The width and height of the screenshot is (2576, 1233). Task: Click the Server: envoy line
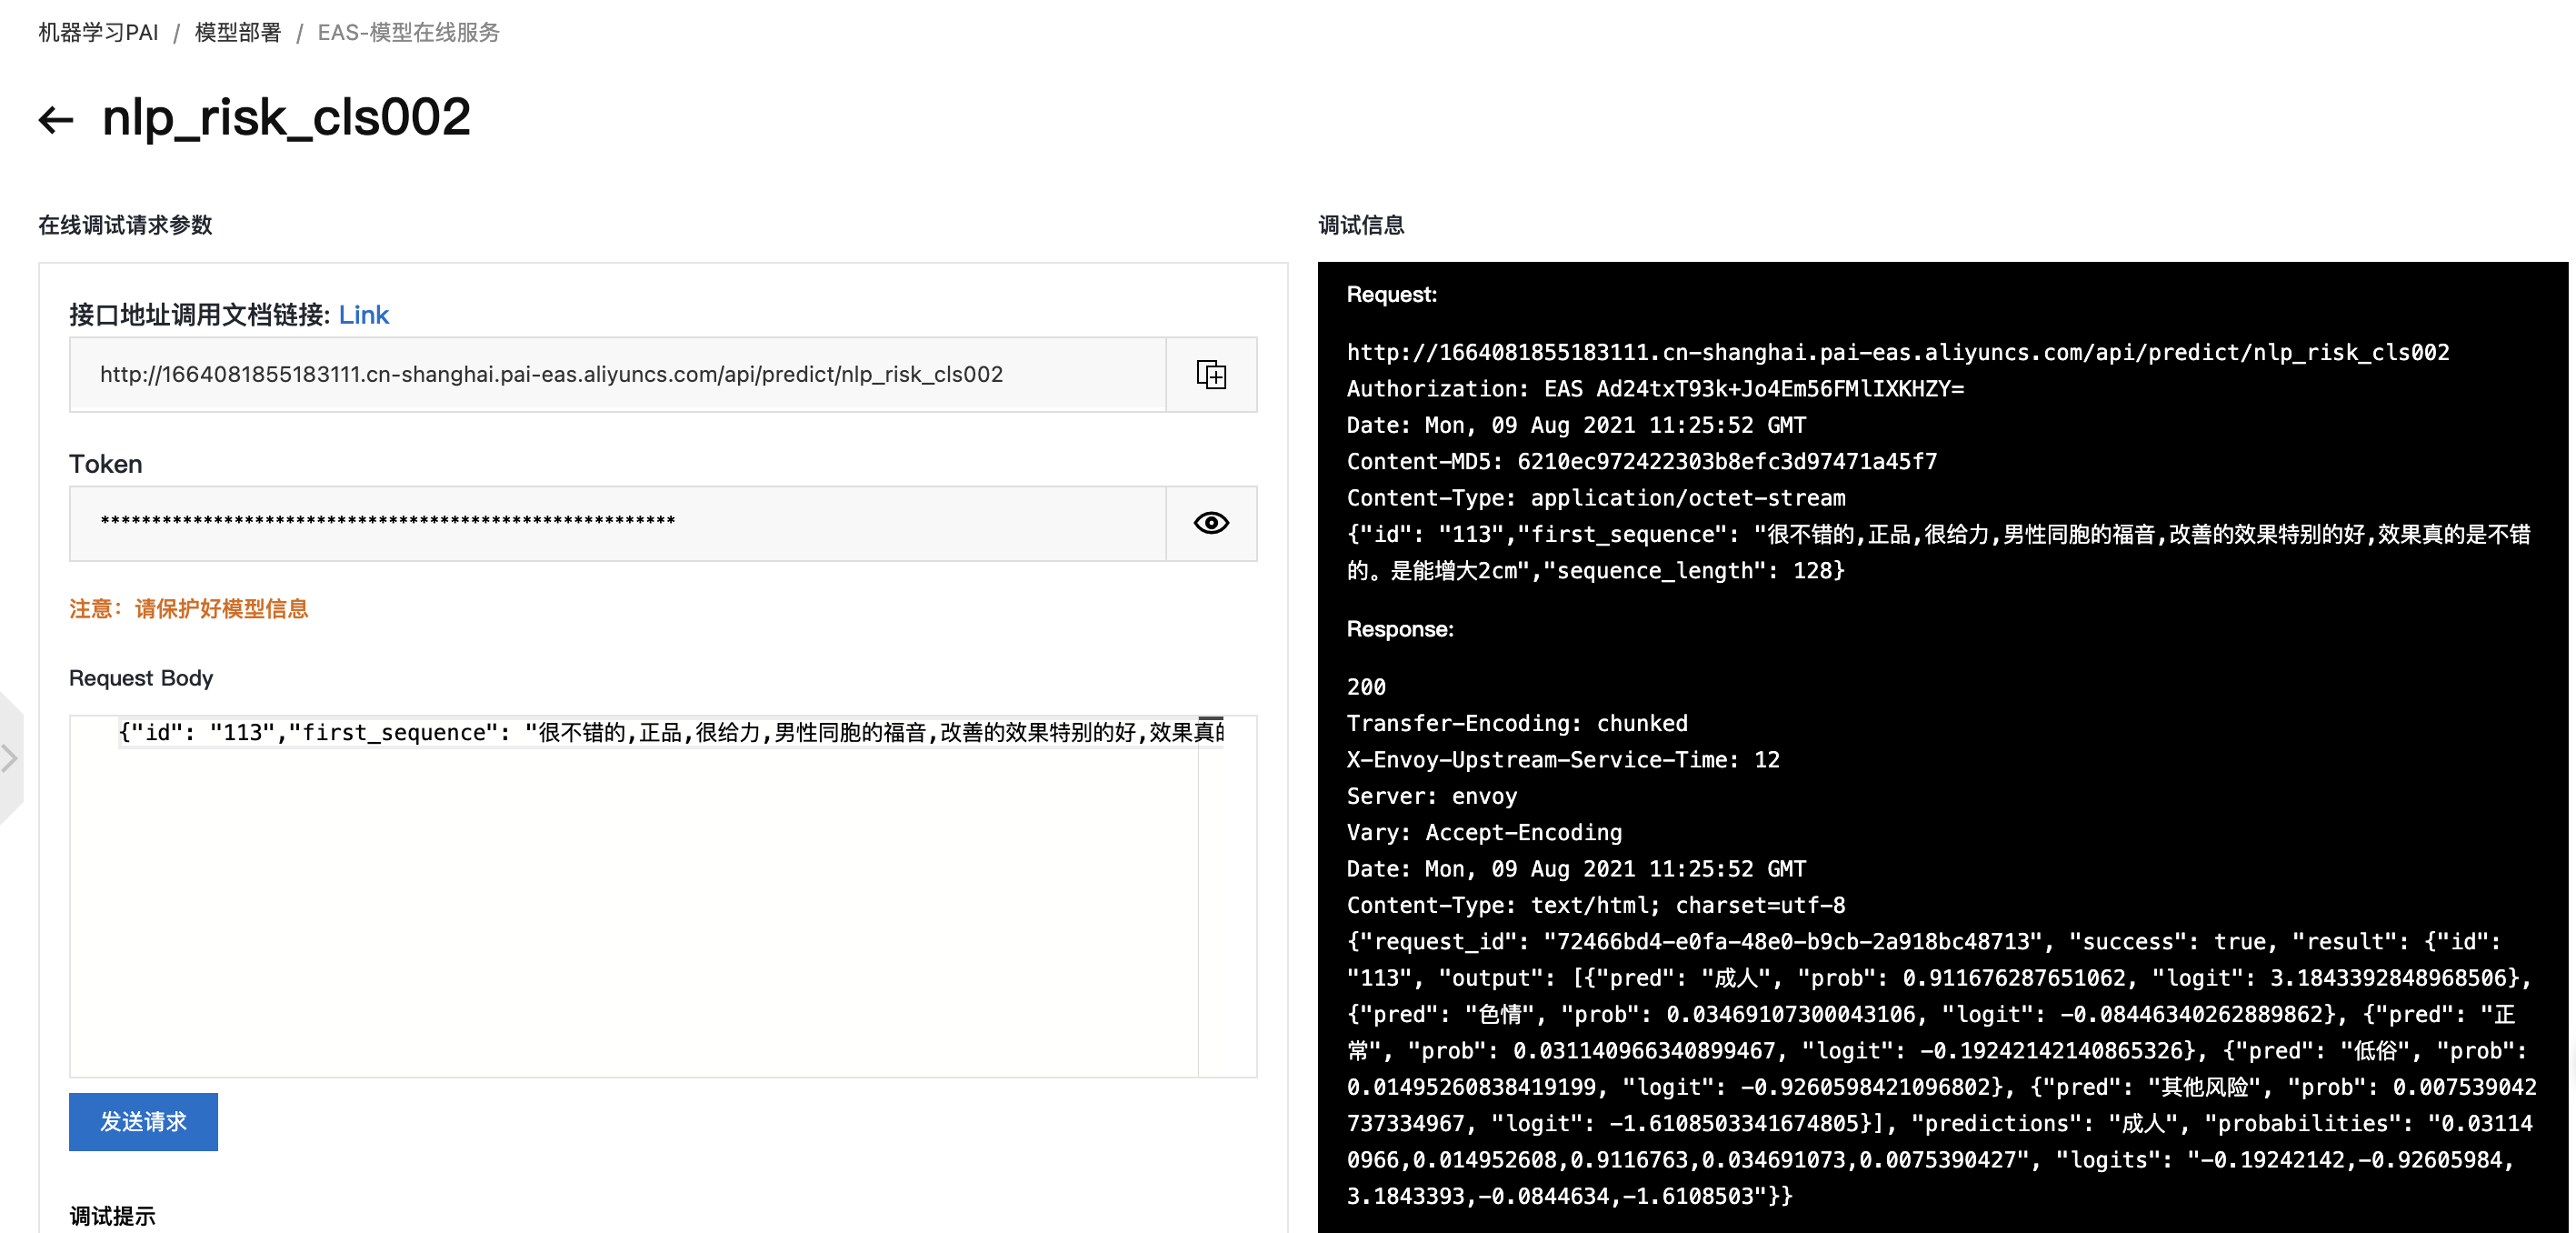[1431, 796]
